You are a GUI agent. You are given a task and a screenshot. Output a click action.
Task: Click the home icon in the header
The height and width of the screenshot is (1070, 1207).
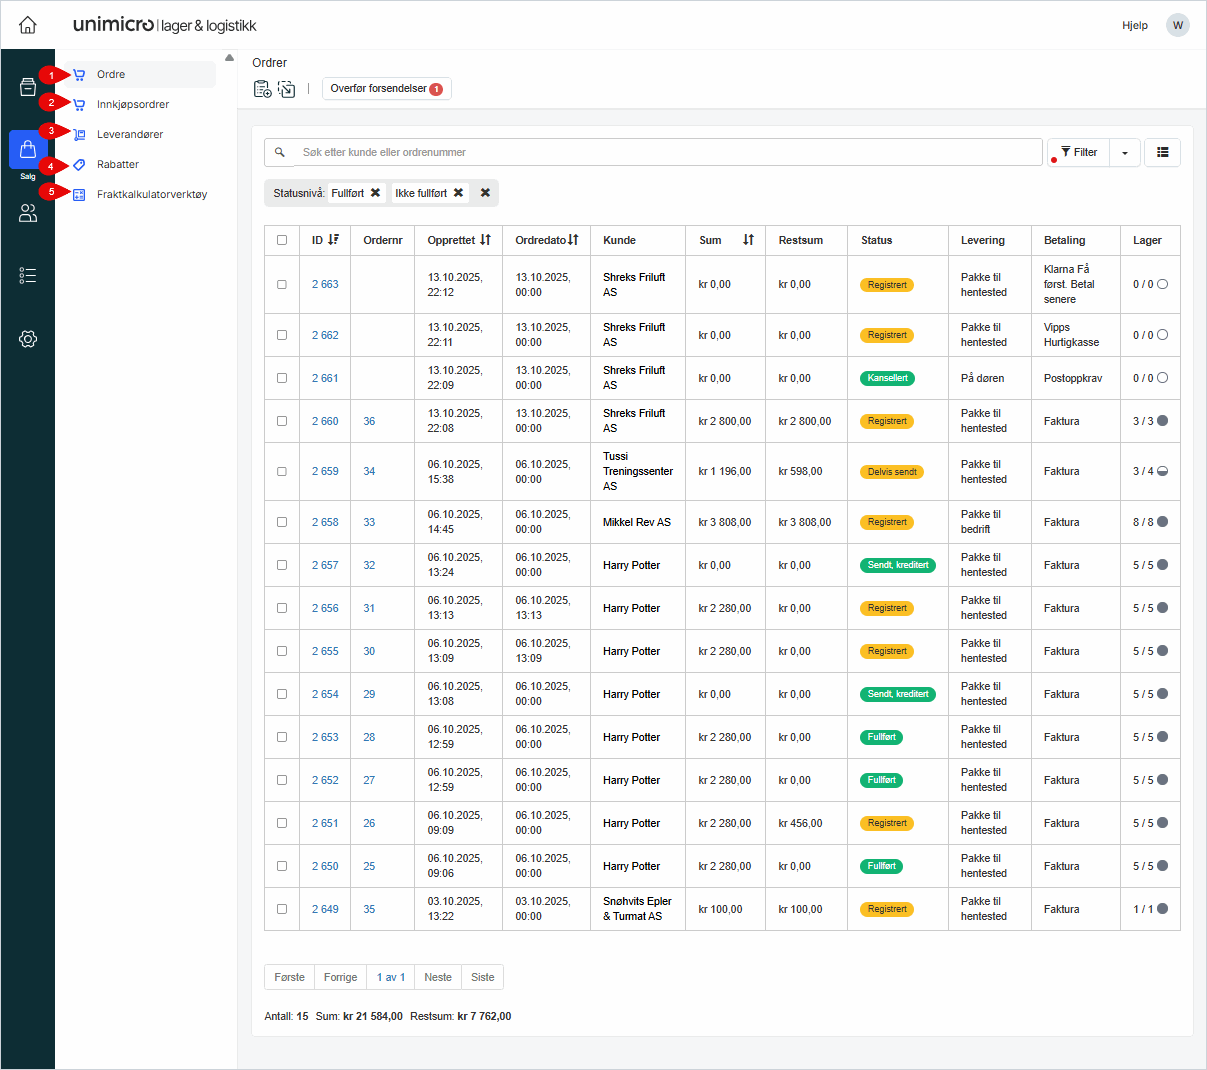click(28, 25)
